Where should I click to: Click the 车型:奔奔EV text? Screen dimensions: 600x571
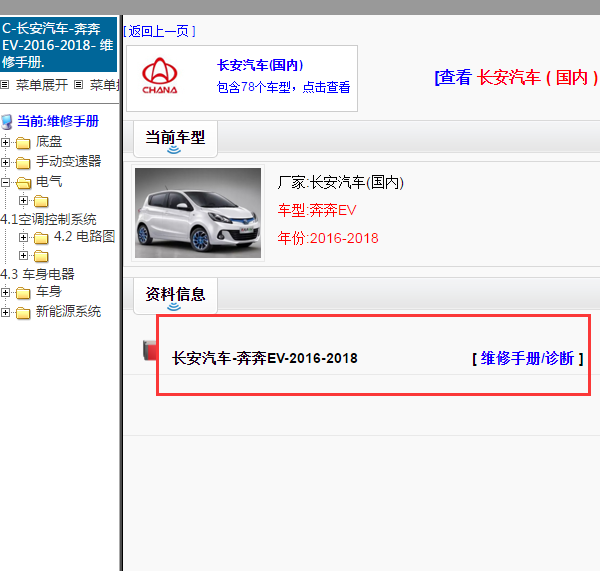317,210
